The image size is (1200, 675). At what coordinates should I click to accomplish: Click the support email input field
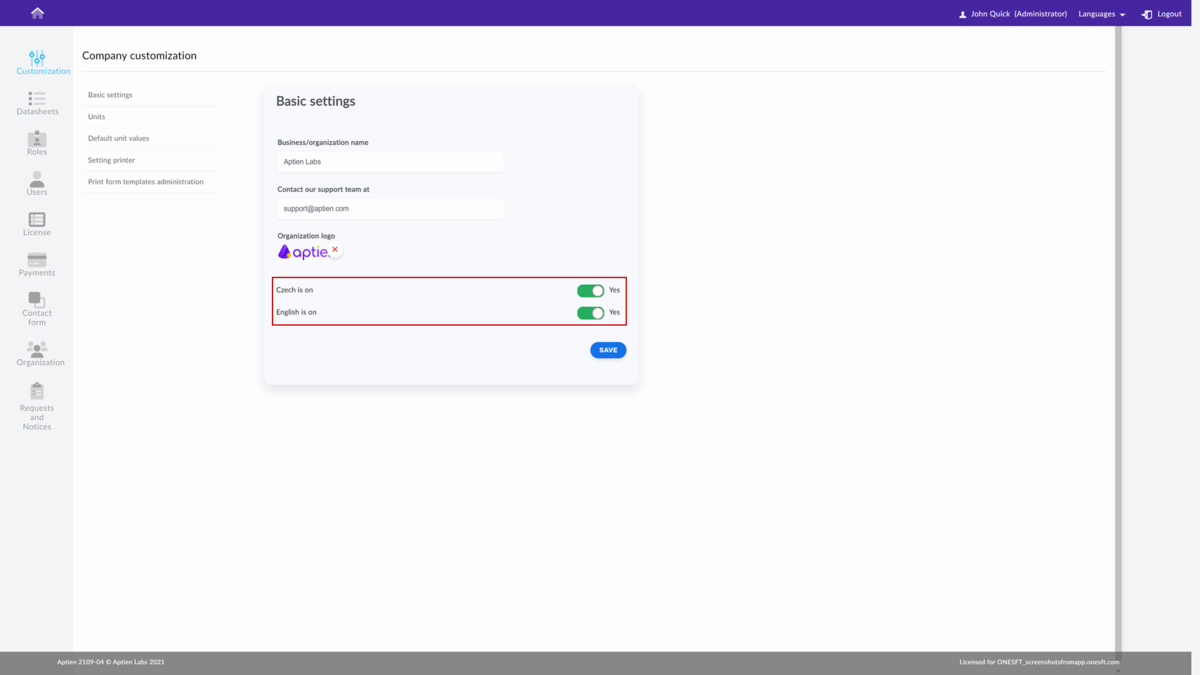(390, 209)
